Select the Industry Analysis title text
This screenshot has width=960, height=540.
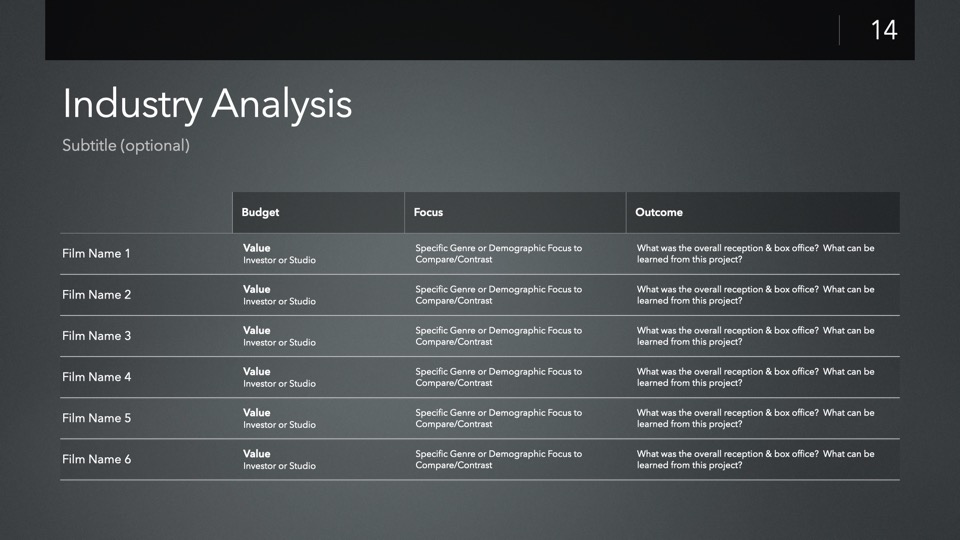(x=207, y=104)
